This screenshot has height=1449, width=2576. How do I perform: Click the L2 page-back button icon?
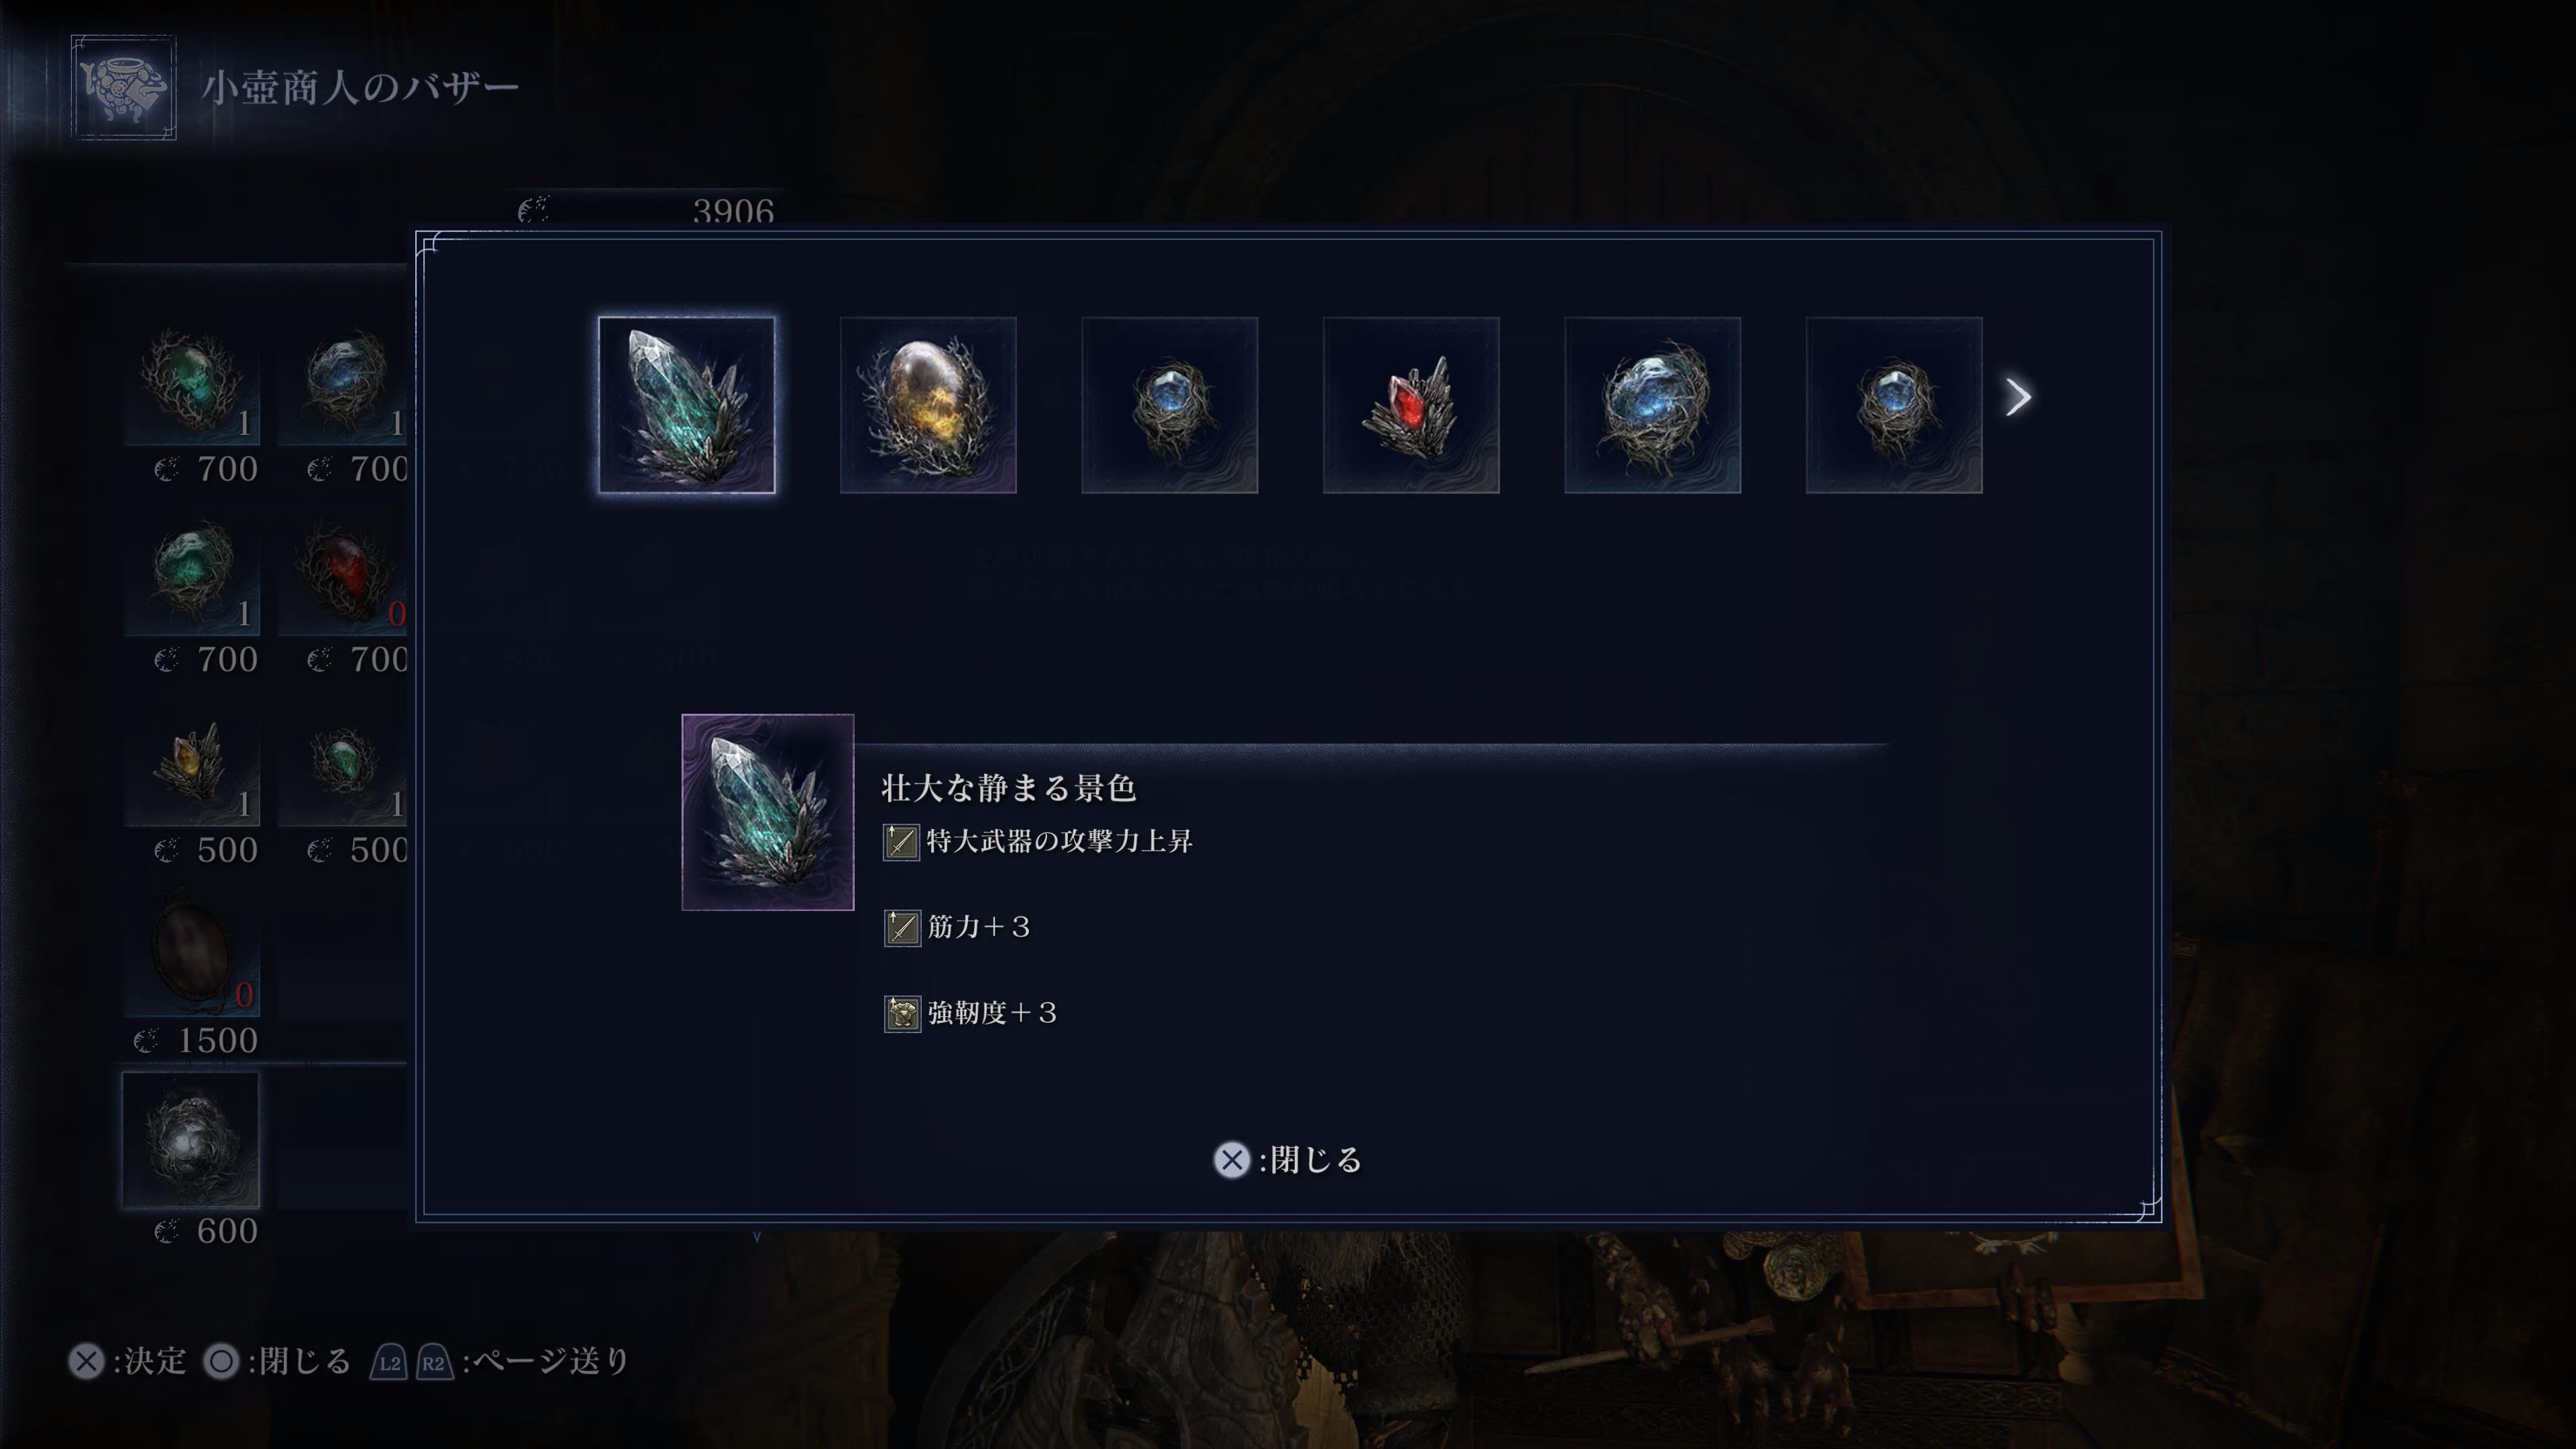pyautogui.click(x=389, y=1362)
